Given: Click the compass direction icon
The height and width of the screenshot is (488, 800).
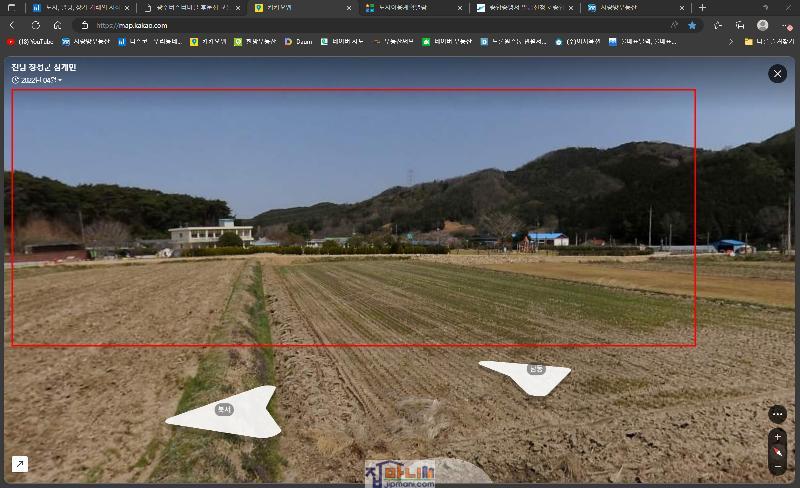Looking at the screenshot, I should point(777,452).
